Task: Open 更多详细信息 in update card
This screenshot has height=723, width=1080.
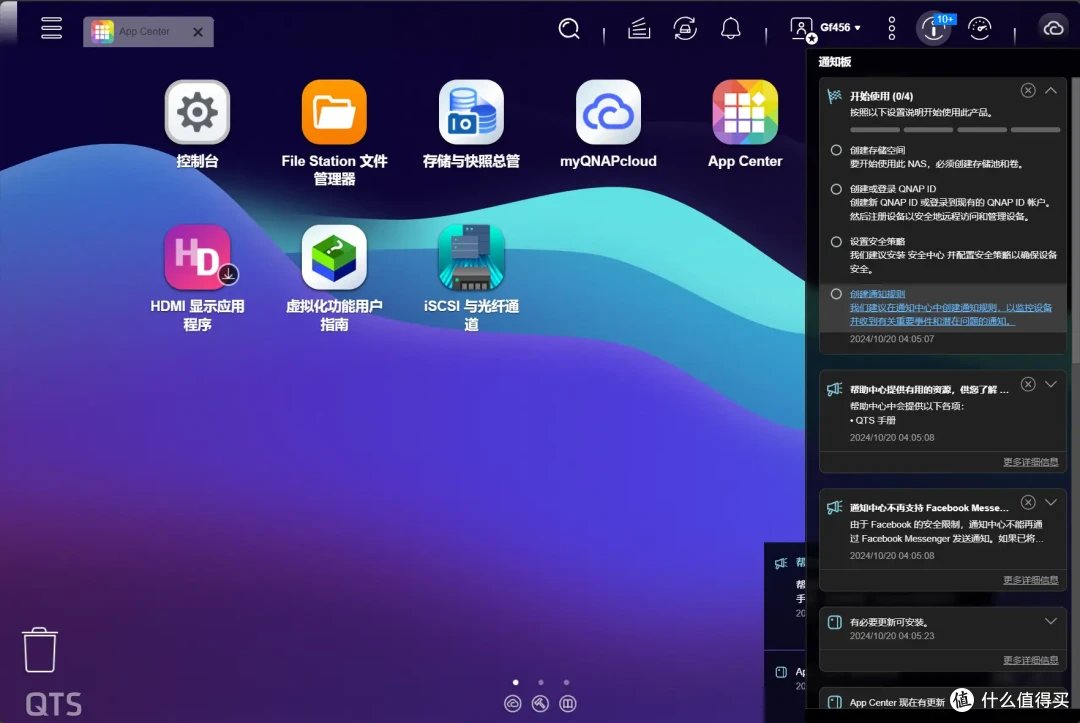Action: [x=1030, y=660]
